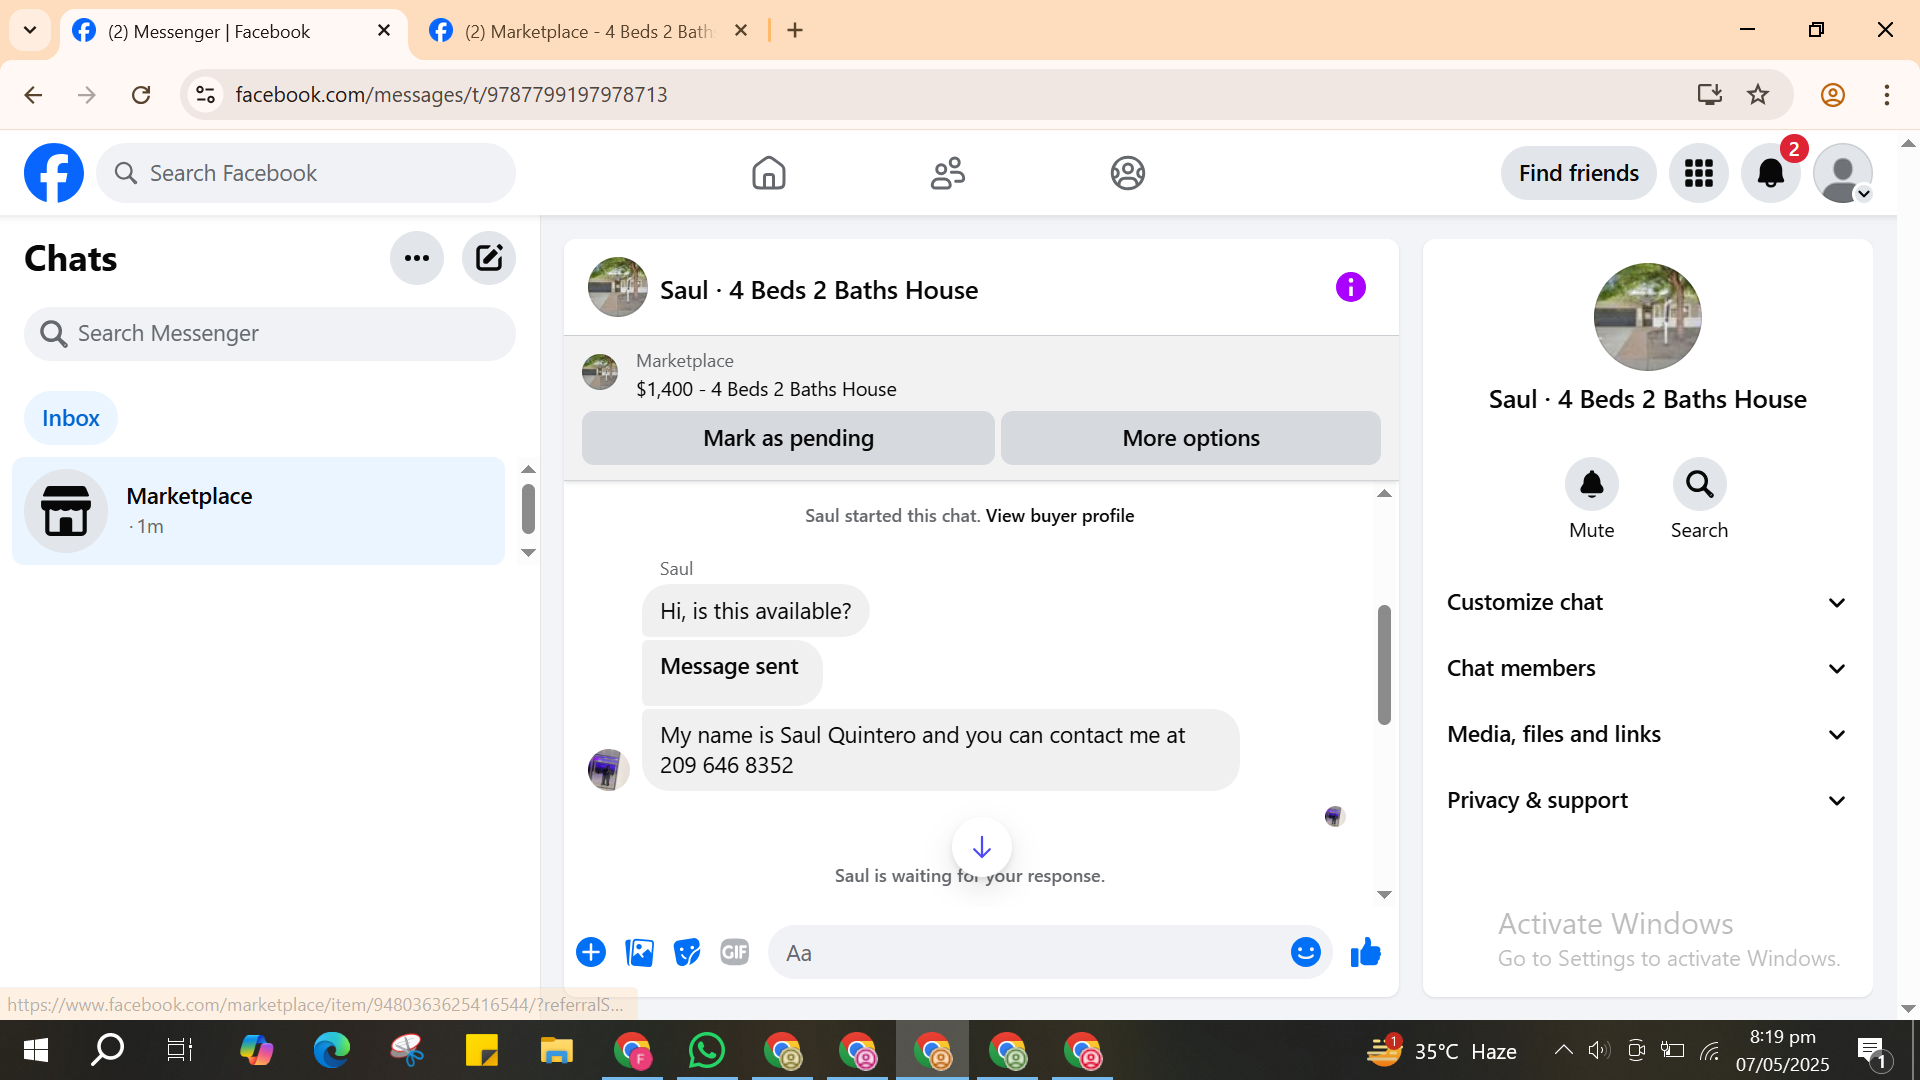This screenshot has width=1920, height=1080.
Task: Open the emoji picker smiley icon
Action: [1305, 953]
